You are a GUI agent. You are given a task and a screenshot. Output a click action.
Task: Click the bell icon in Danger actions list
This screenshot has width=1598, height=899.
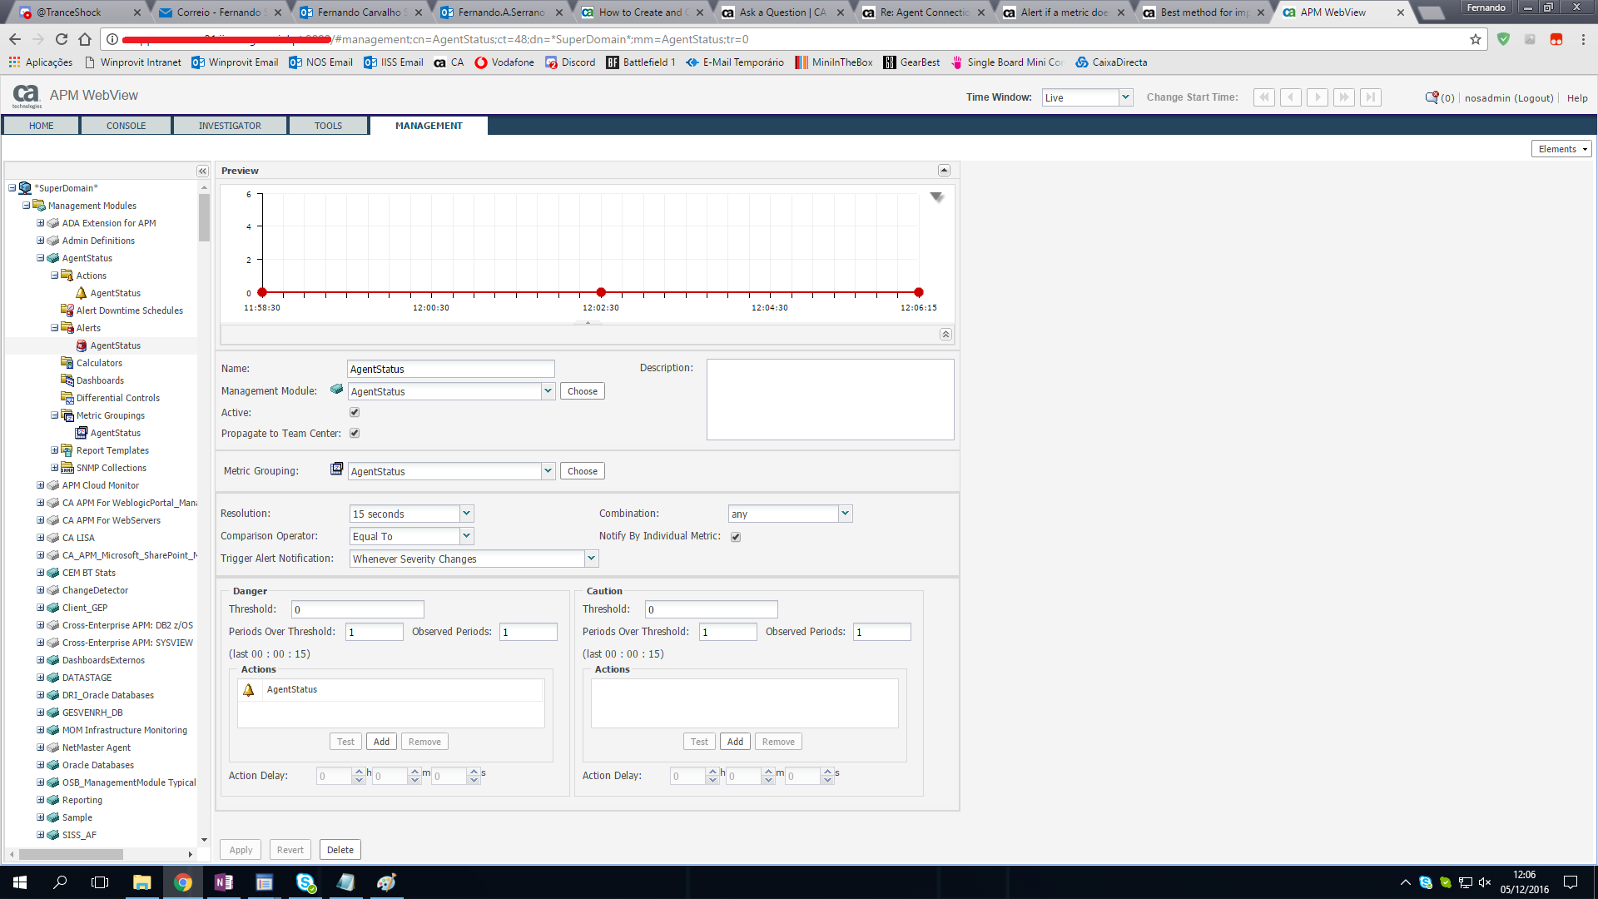249,690
